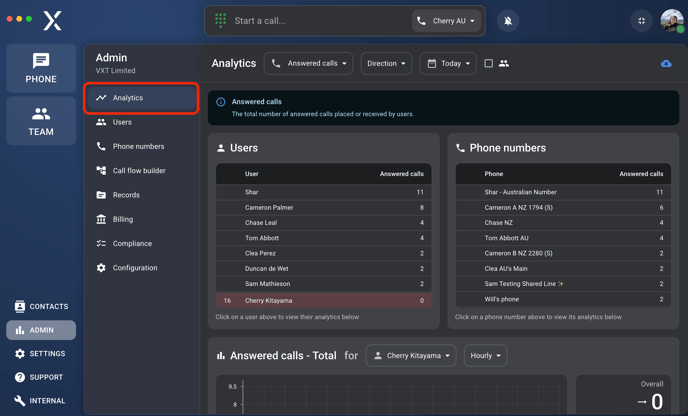Image resolution: width=688 pixels, height=416 pixels.
Task: Select Cameron B NZ 2280 (S) phone row
Action: coord(563,253)
